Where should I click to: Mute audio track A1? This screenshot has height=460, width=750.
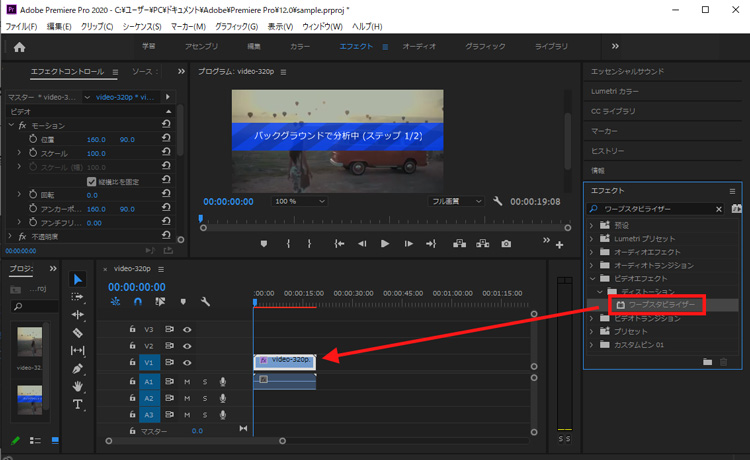[187, 381]
